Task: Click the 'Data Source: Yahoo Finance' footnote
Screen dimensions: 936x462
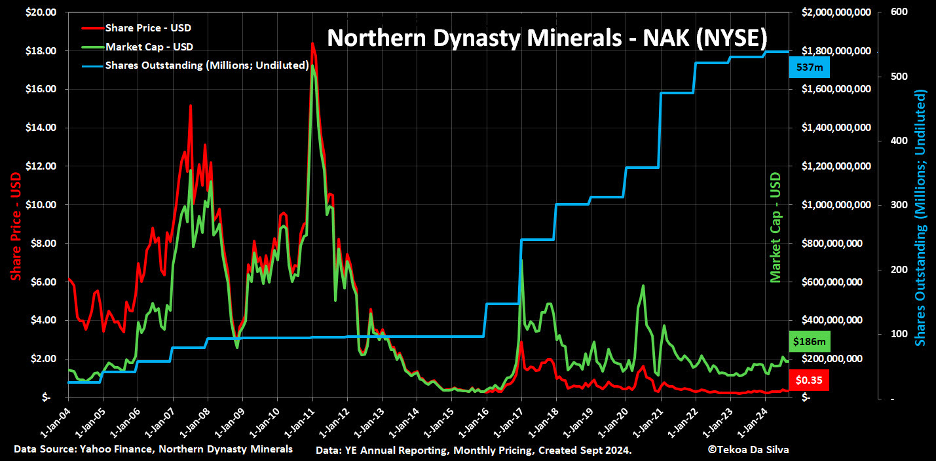Action: pos(153,450)
